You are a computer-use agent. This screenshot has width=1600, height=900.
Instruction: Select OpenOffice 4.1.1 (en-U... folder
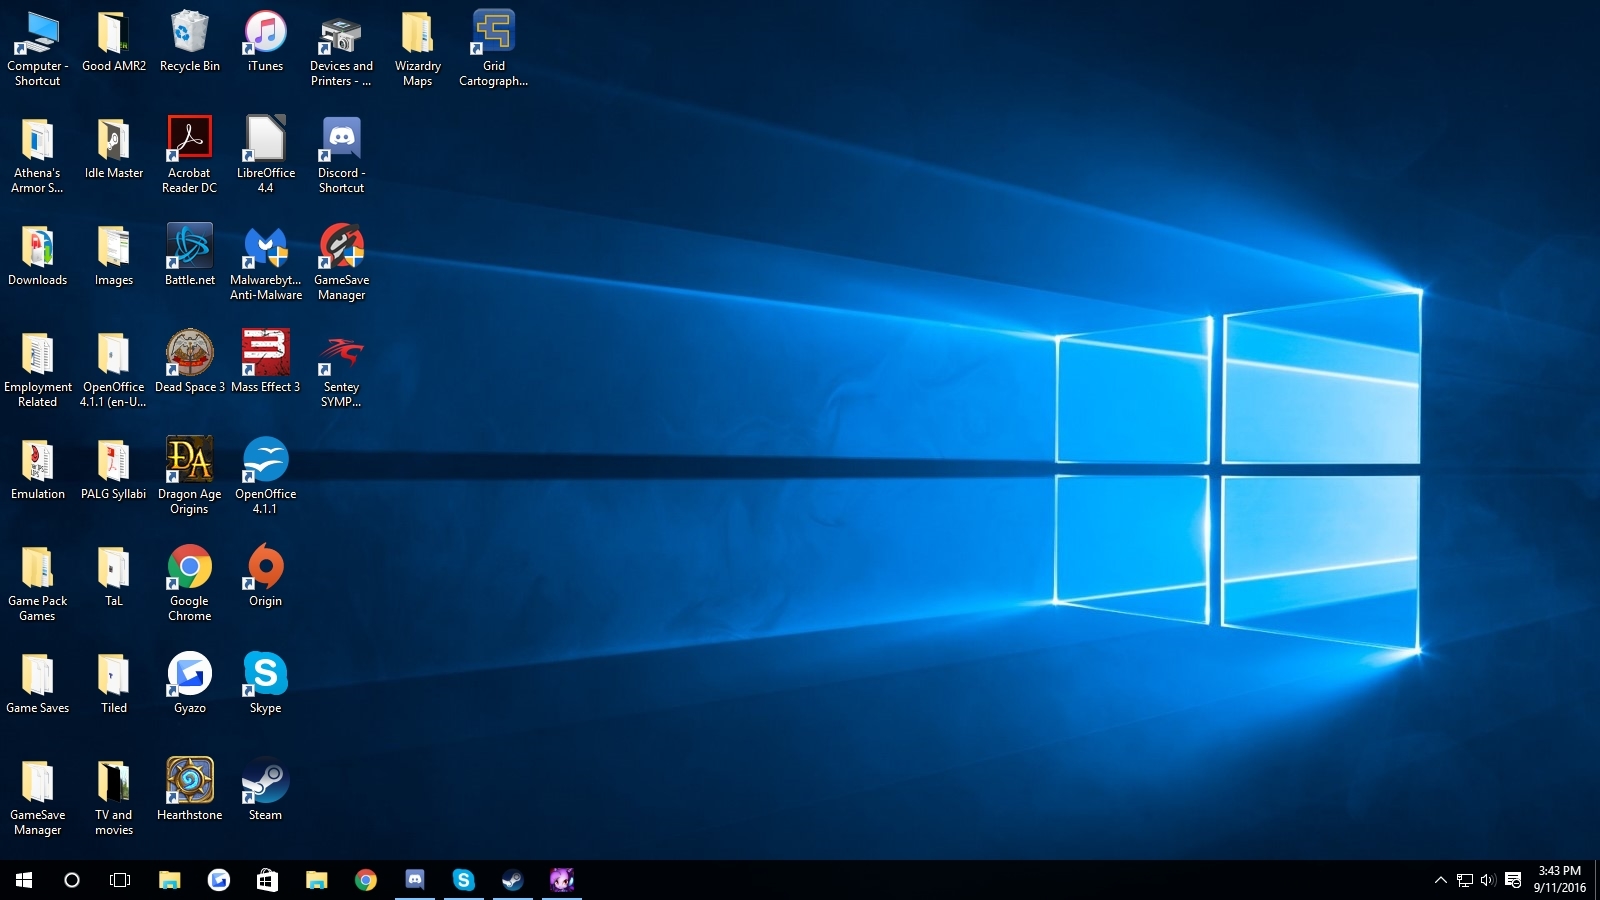(x=114, y=369)
